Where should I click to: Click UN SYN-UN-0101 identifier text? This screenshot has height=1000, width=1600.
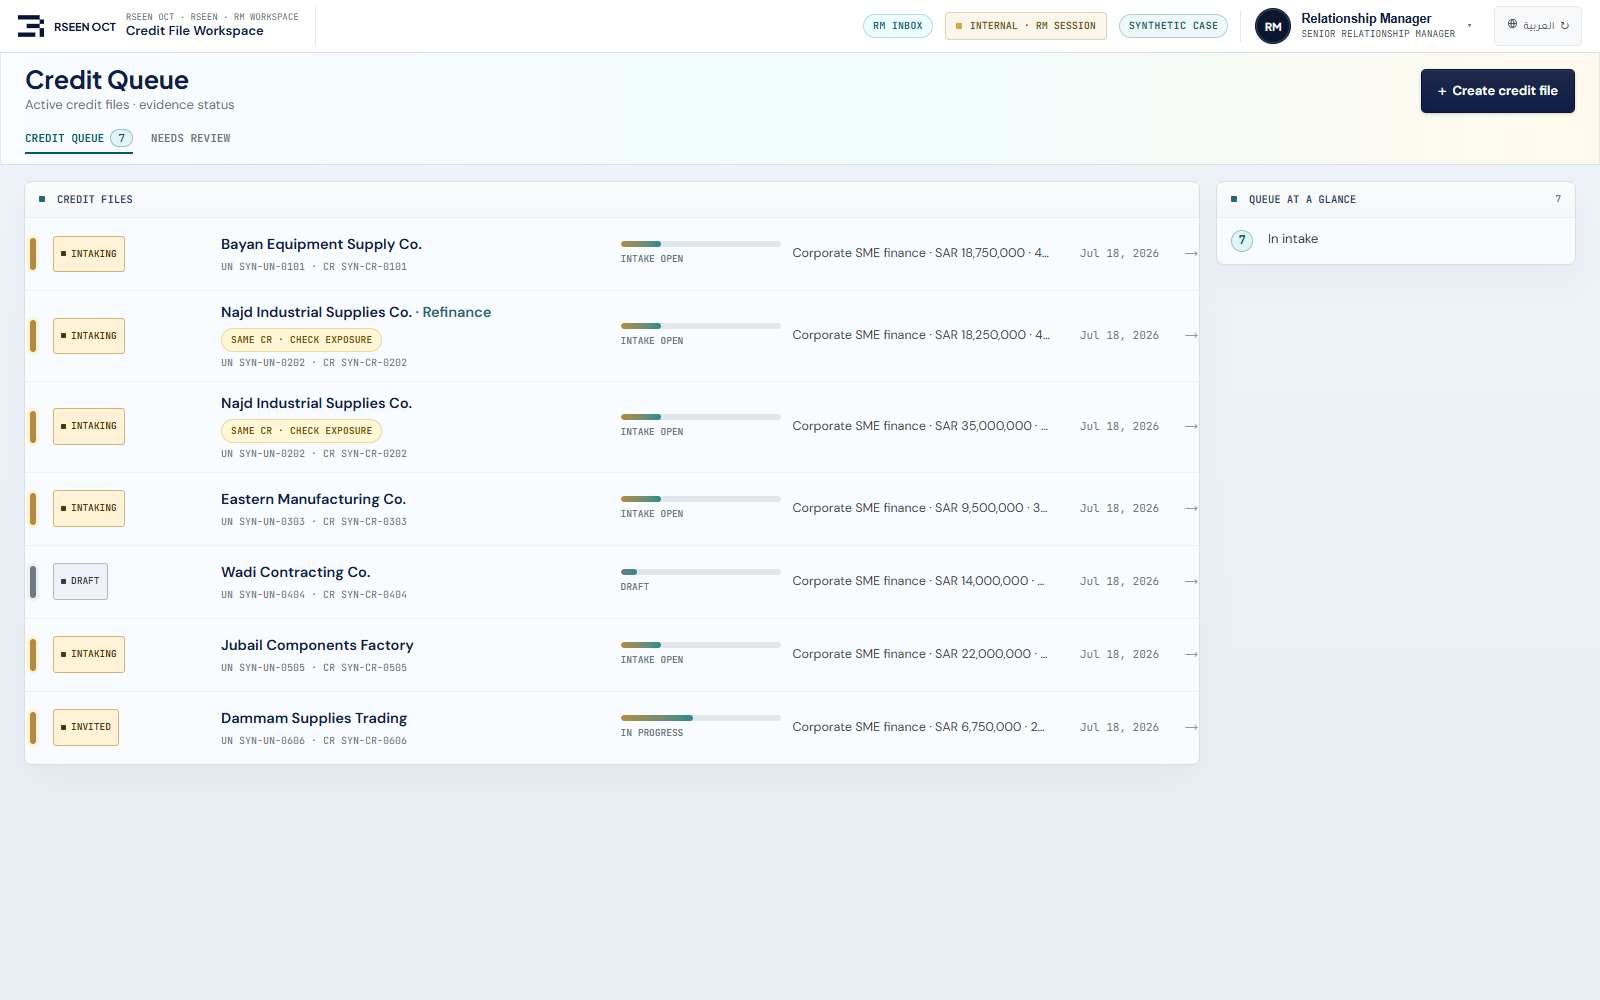click(263, 267)
